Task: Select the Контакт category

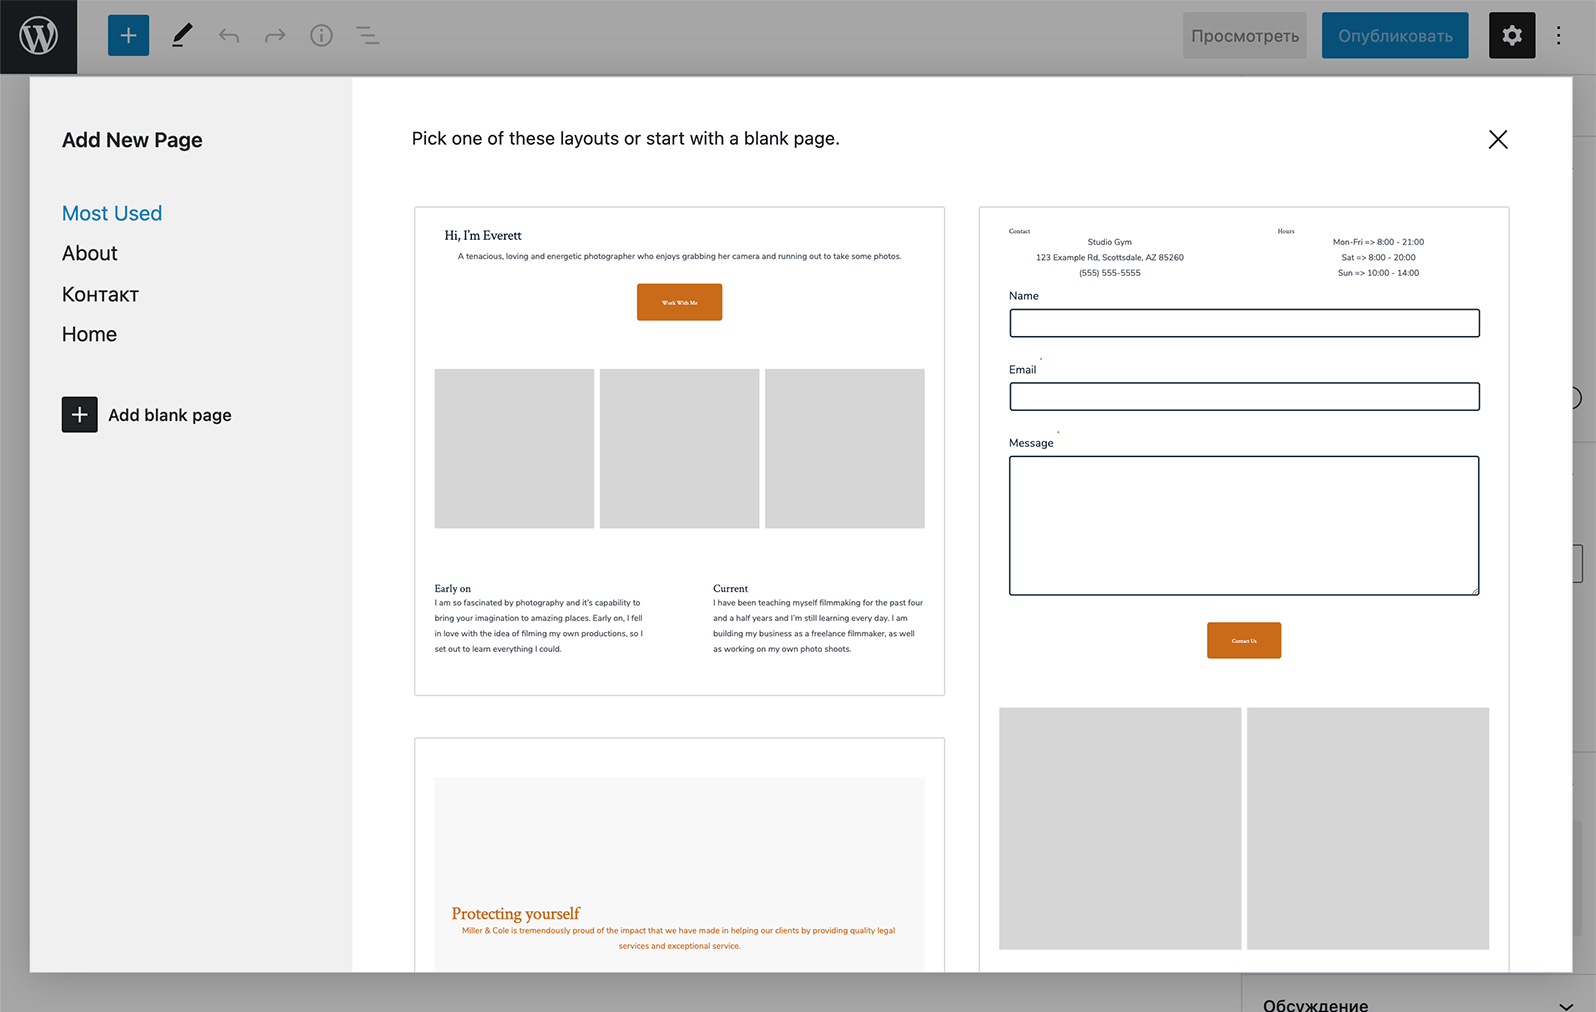Action: [100, 294]
